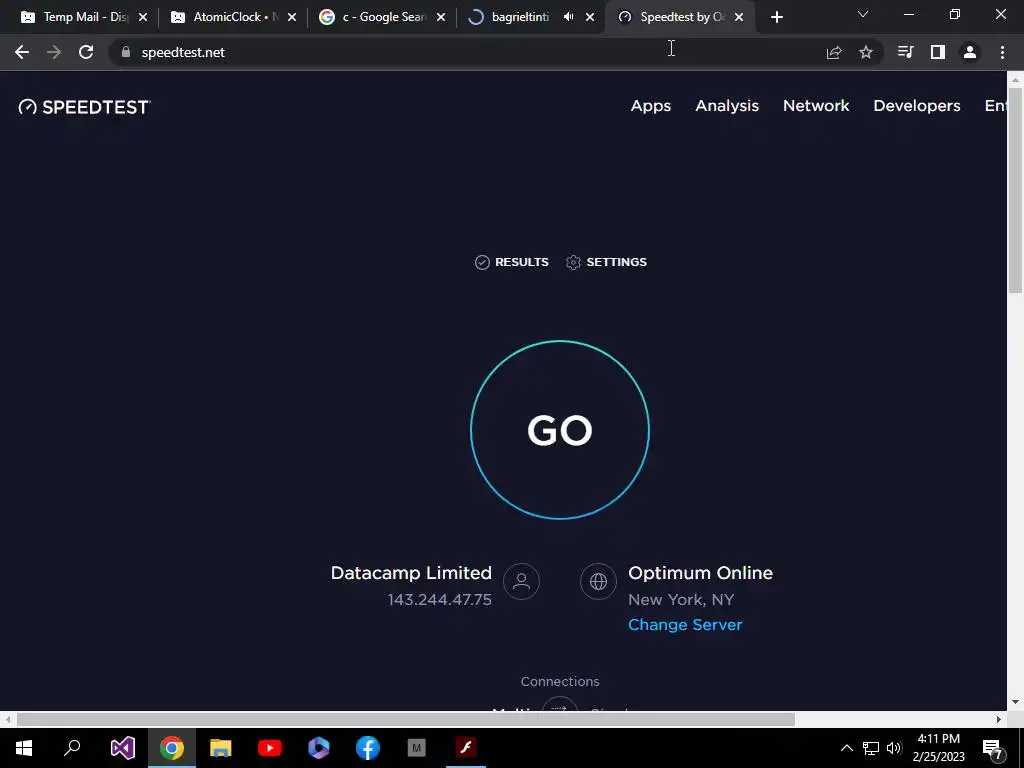Close the bagrieltinti tab
The image size is (1024, 768).
pos(590,17)
